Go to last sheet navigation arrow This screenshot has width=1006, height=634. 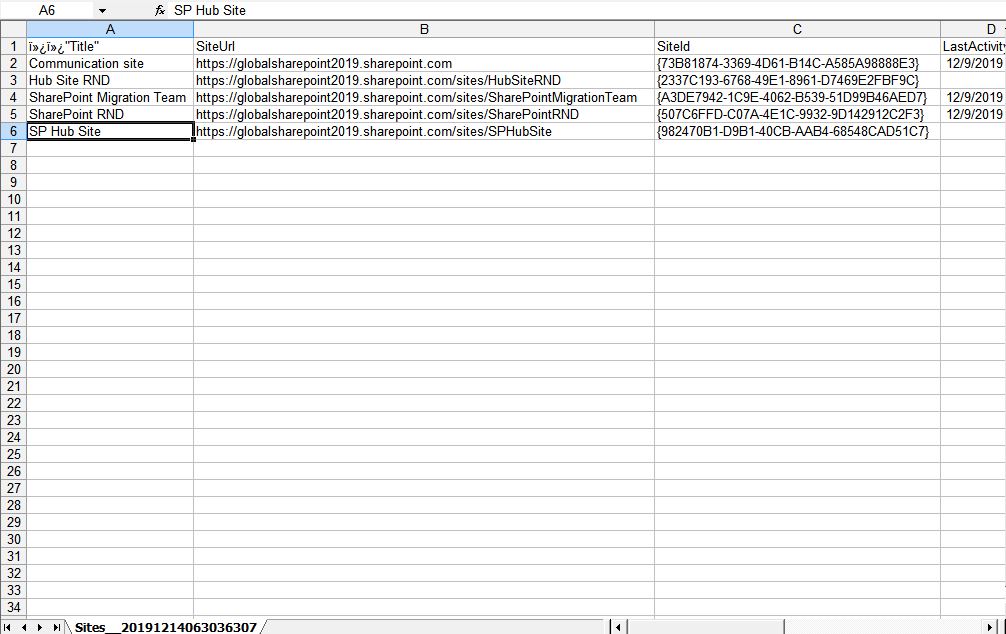(x=56, y=627)
